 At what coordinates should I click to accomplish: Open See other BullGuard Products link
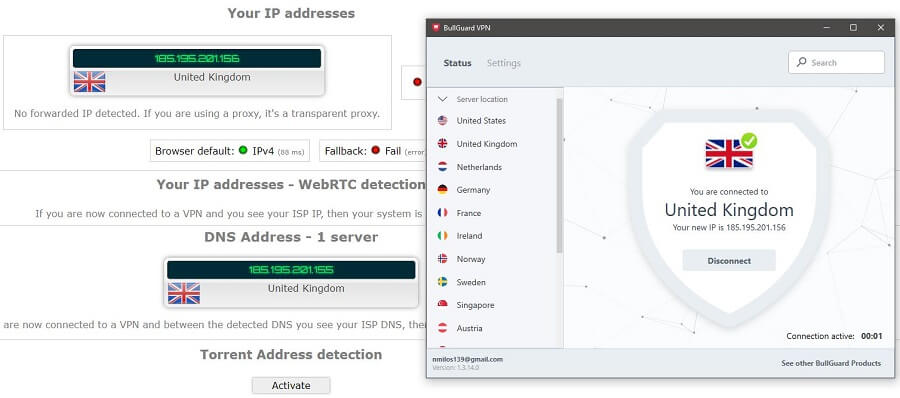(x=831, y=363)
